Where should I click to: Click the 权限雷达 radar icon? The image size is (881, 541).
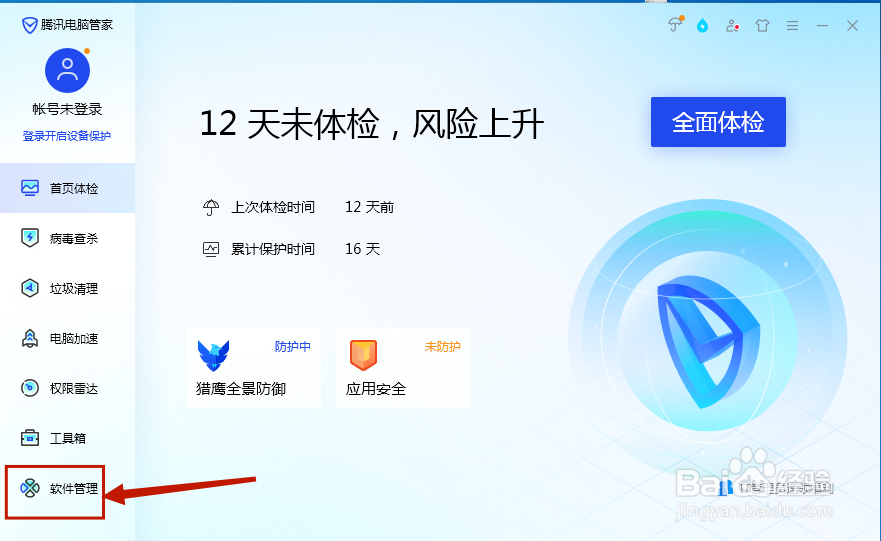click(x=30, y=388)
